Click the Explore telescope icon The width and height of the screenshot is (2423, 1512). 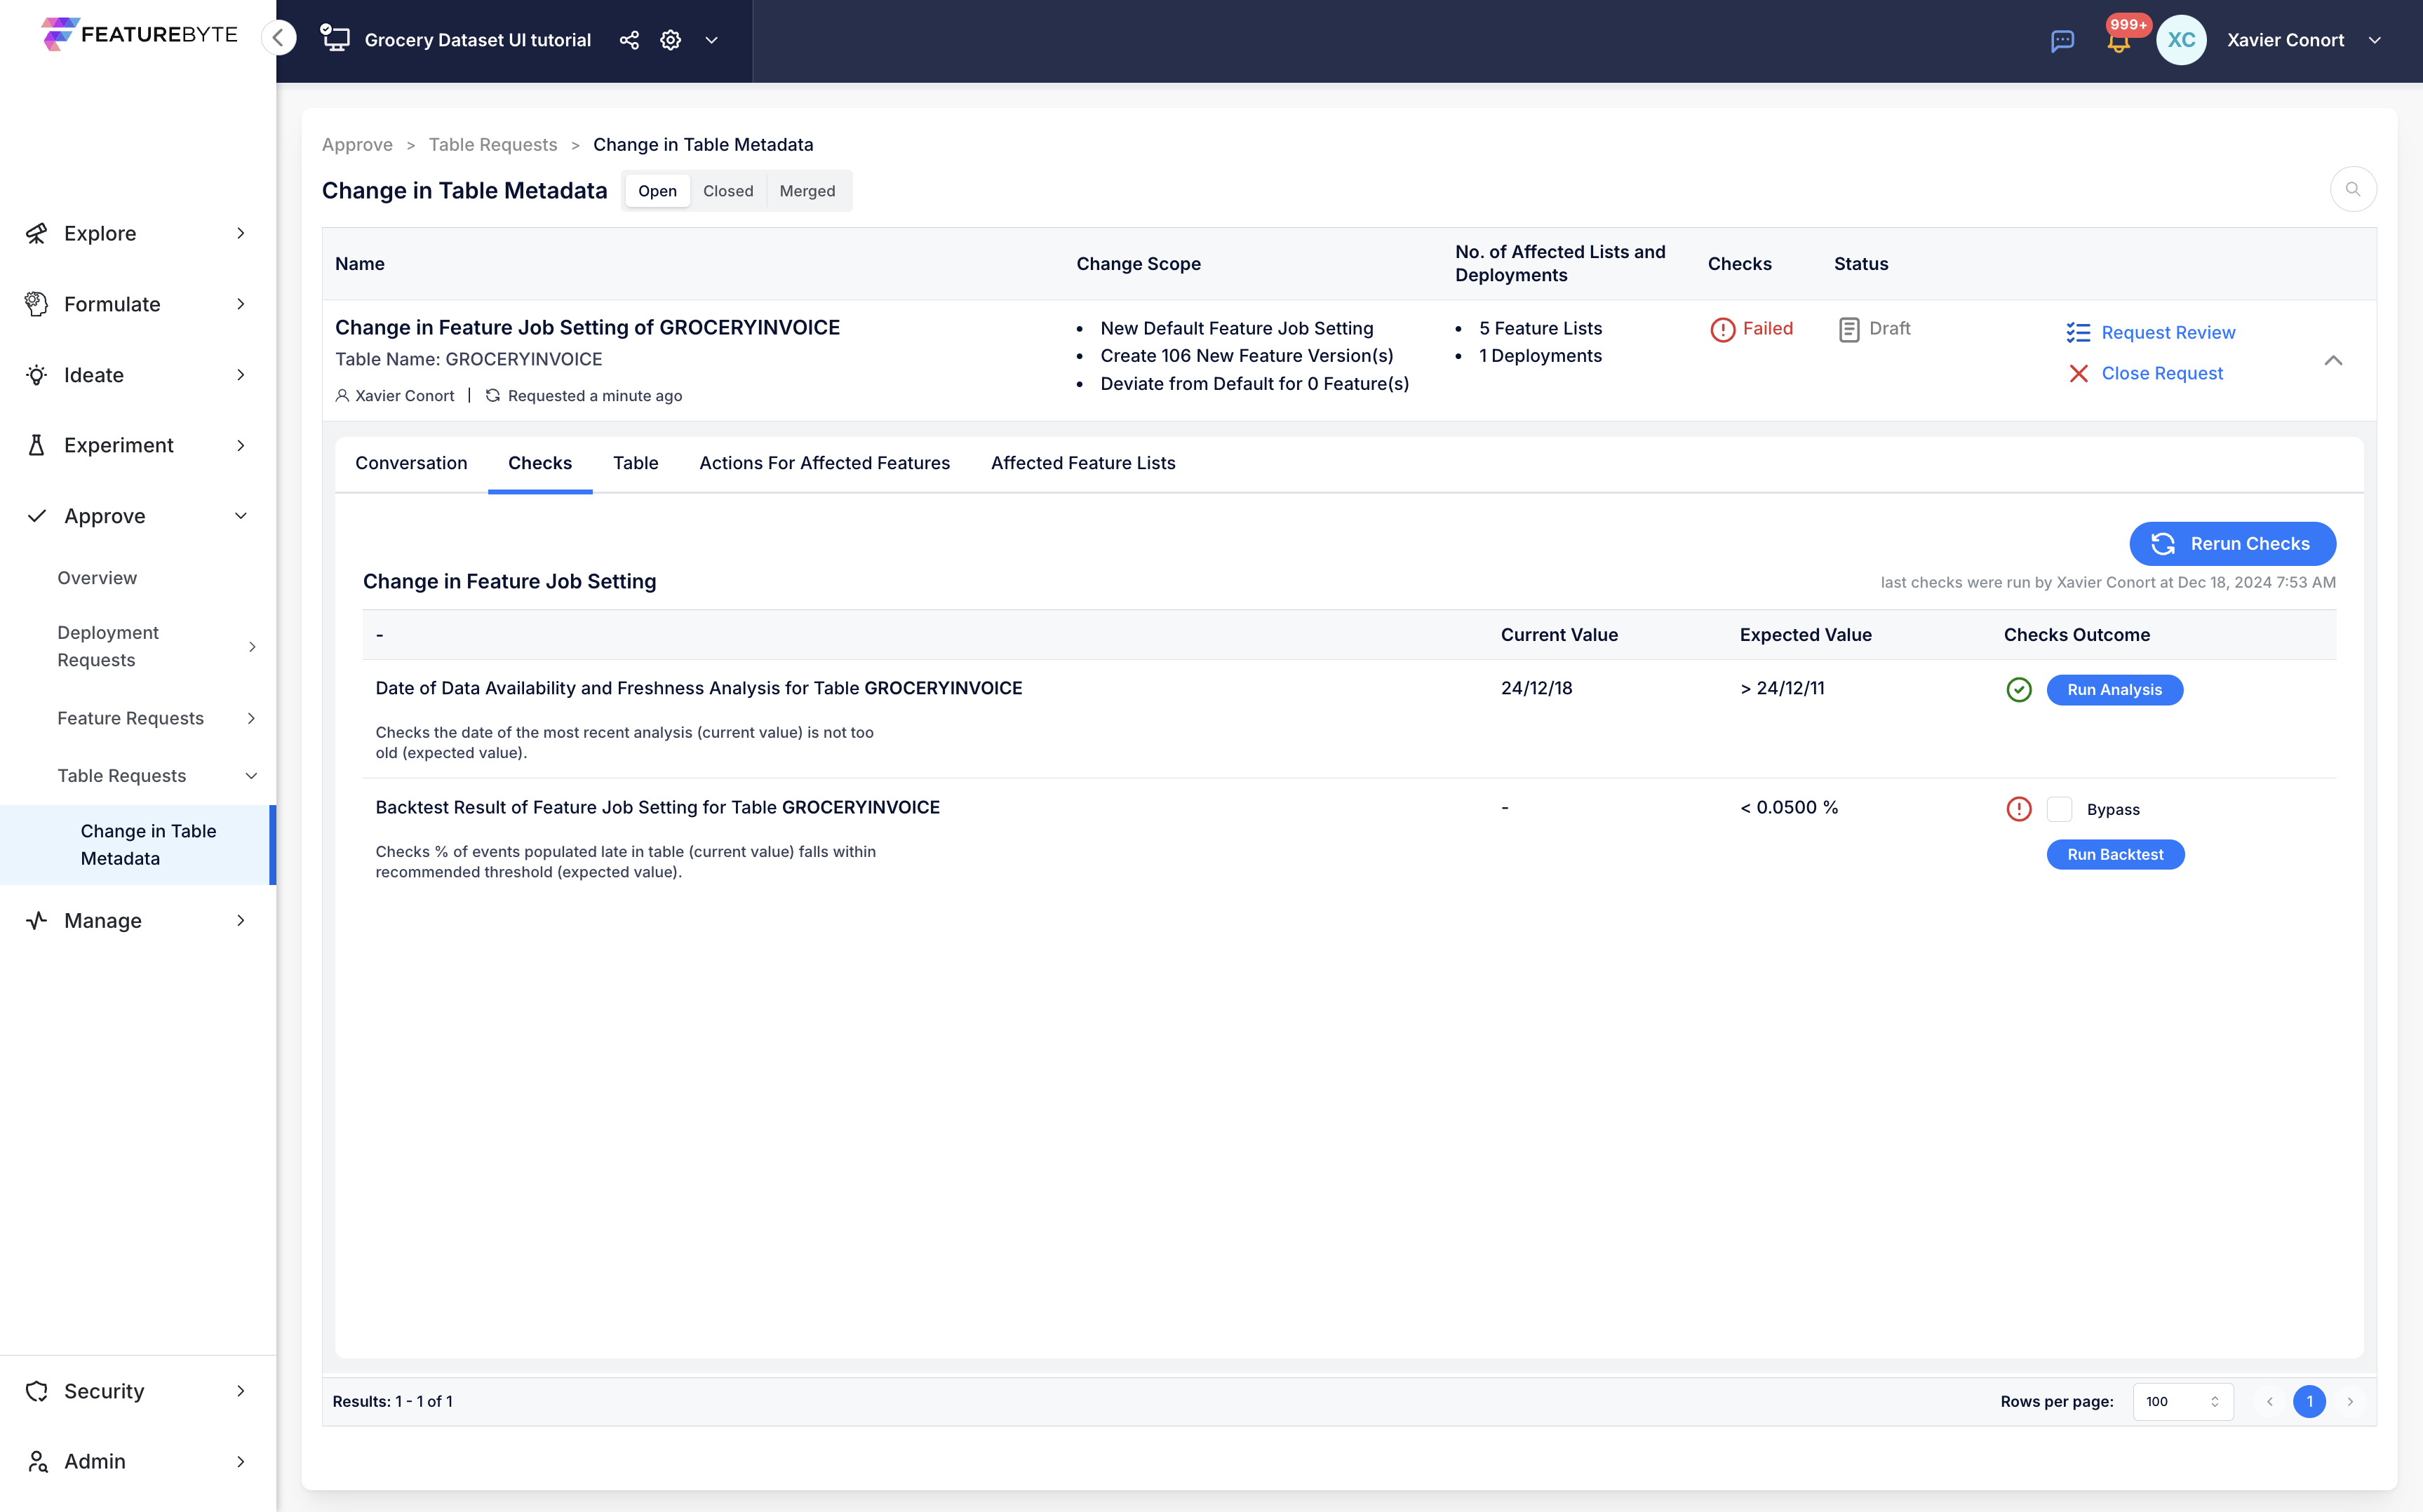tap(37, 233)
